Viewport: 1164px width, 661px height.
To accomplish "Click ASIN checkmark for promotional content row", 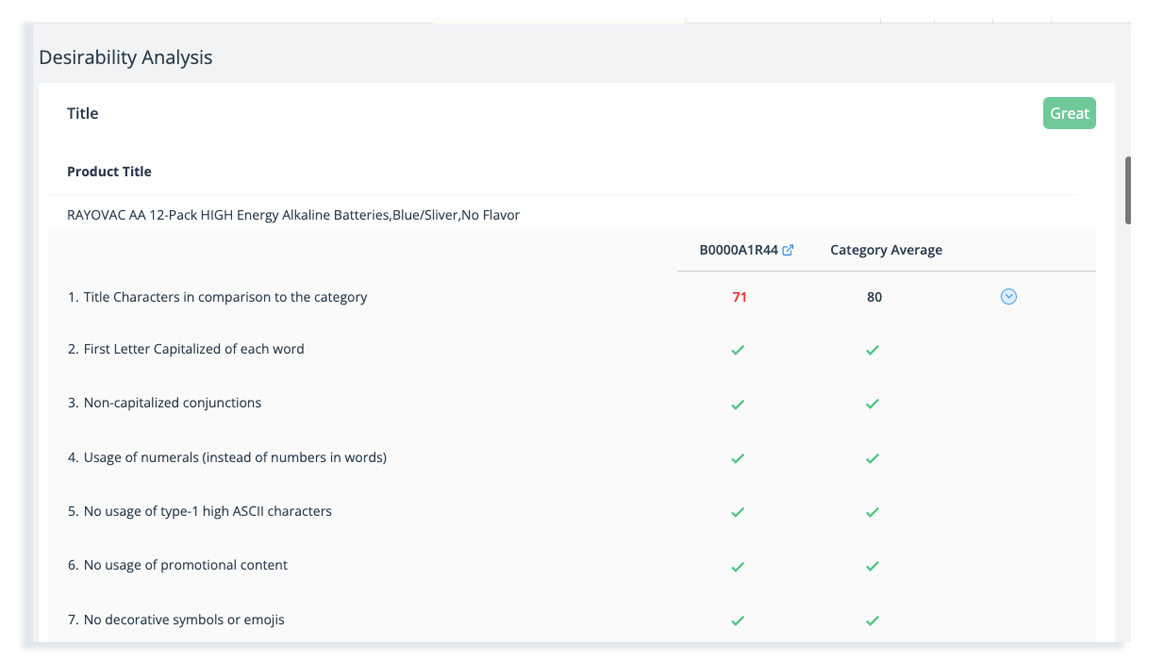I will tap(738, 567).
